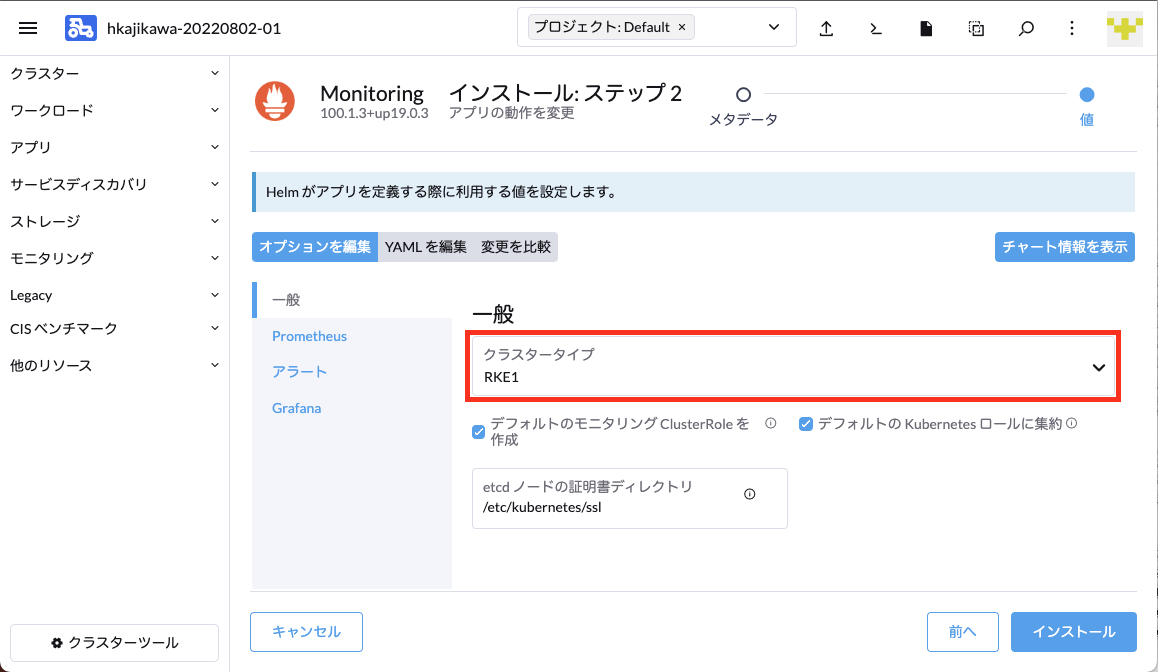The image size is (1158, 672).
Task: Remove the プロジェクト: Default filter tag
Action: pos(682,27)
